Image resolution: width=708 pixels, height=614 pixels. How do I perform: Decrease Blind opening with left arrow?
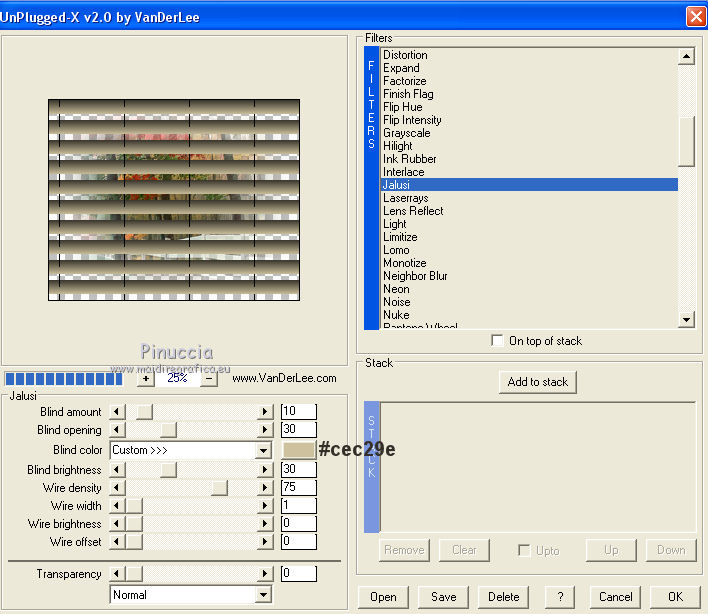(117, 429)
